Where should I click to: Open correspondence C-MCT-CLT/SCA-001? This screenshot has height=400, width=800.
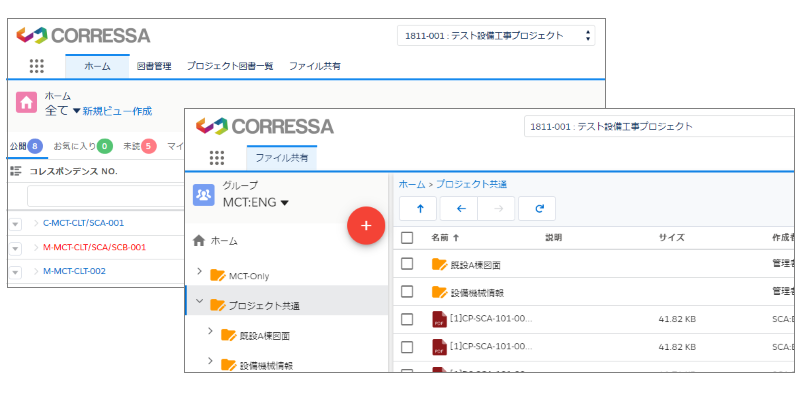click(x=84, y=223)
